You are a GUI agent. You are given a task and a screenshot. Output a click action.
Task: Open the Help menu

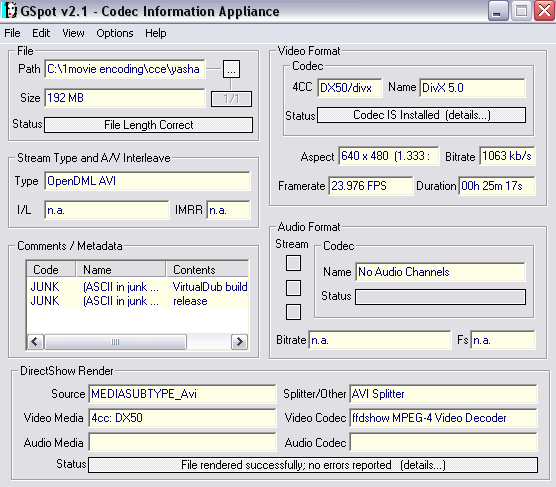156,33
